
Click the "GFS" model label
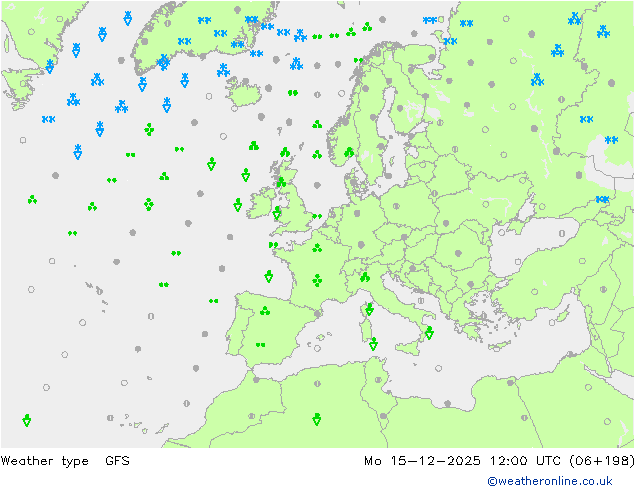coord(117,461)
